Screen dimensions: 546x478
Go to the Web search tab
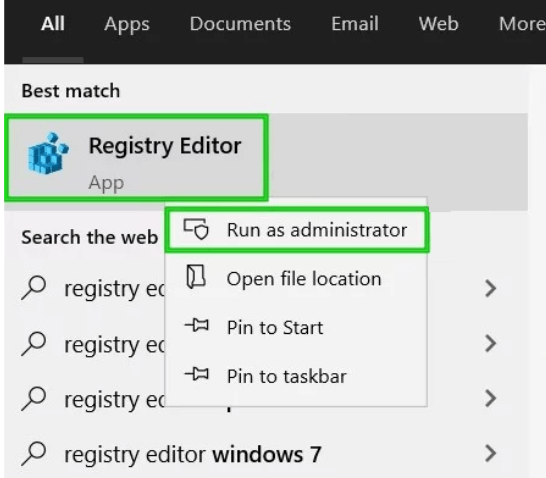[438, 24]
